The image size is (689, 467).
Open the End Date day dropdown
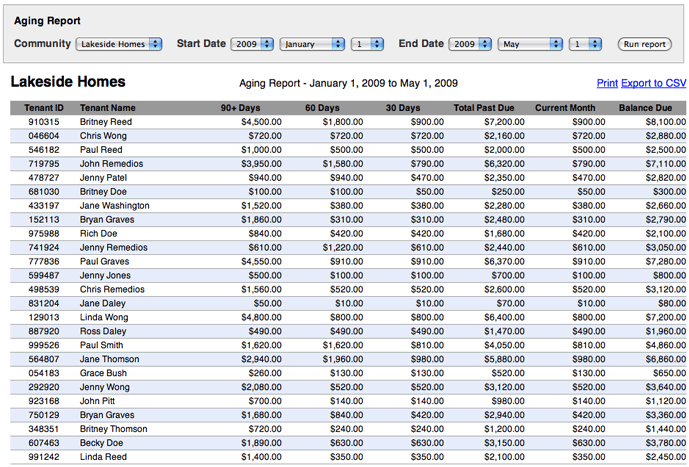tap(585, 44)
